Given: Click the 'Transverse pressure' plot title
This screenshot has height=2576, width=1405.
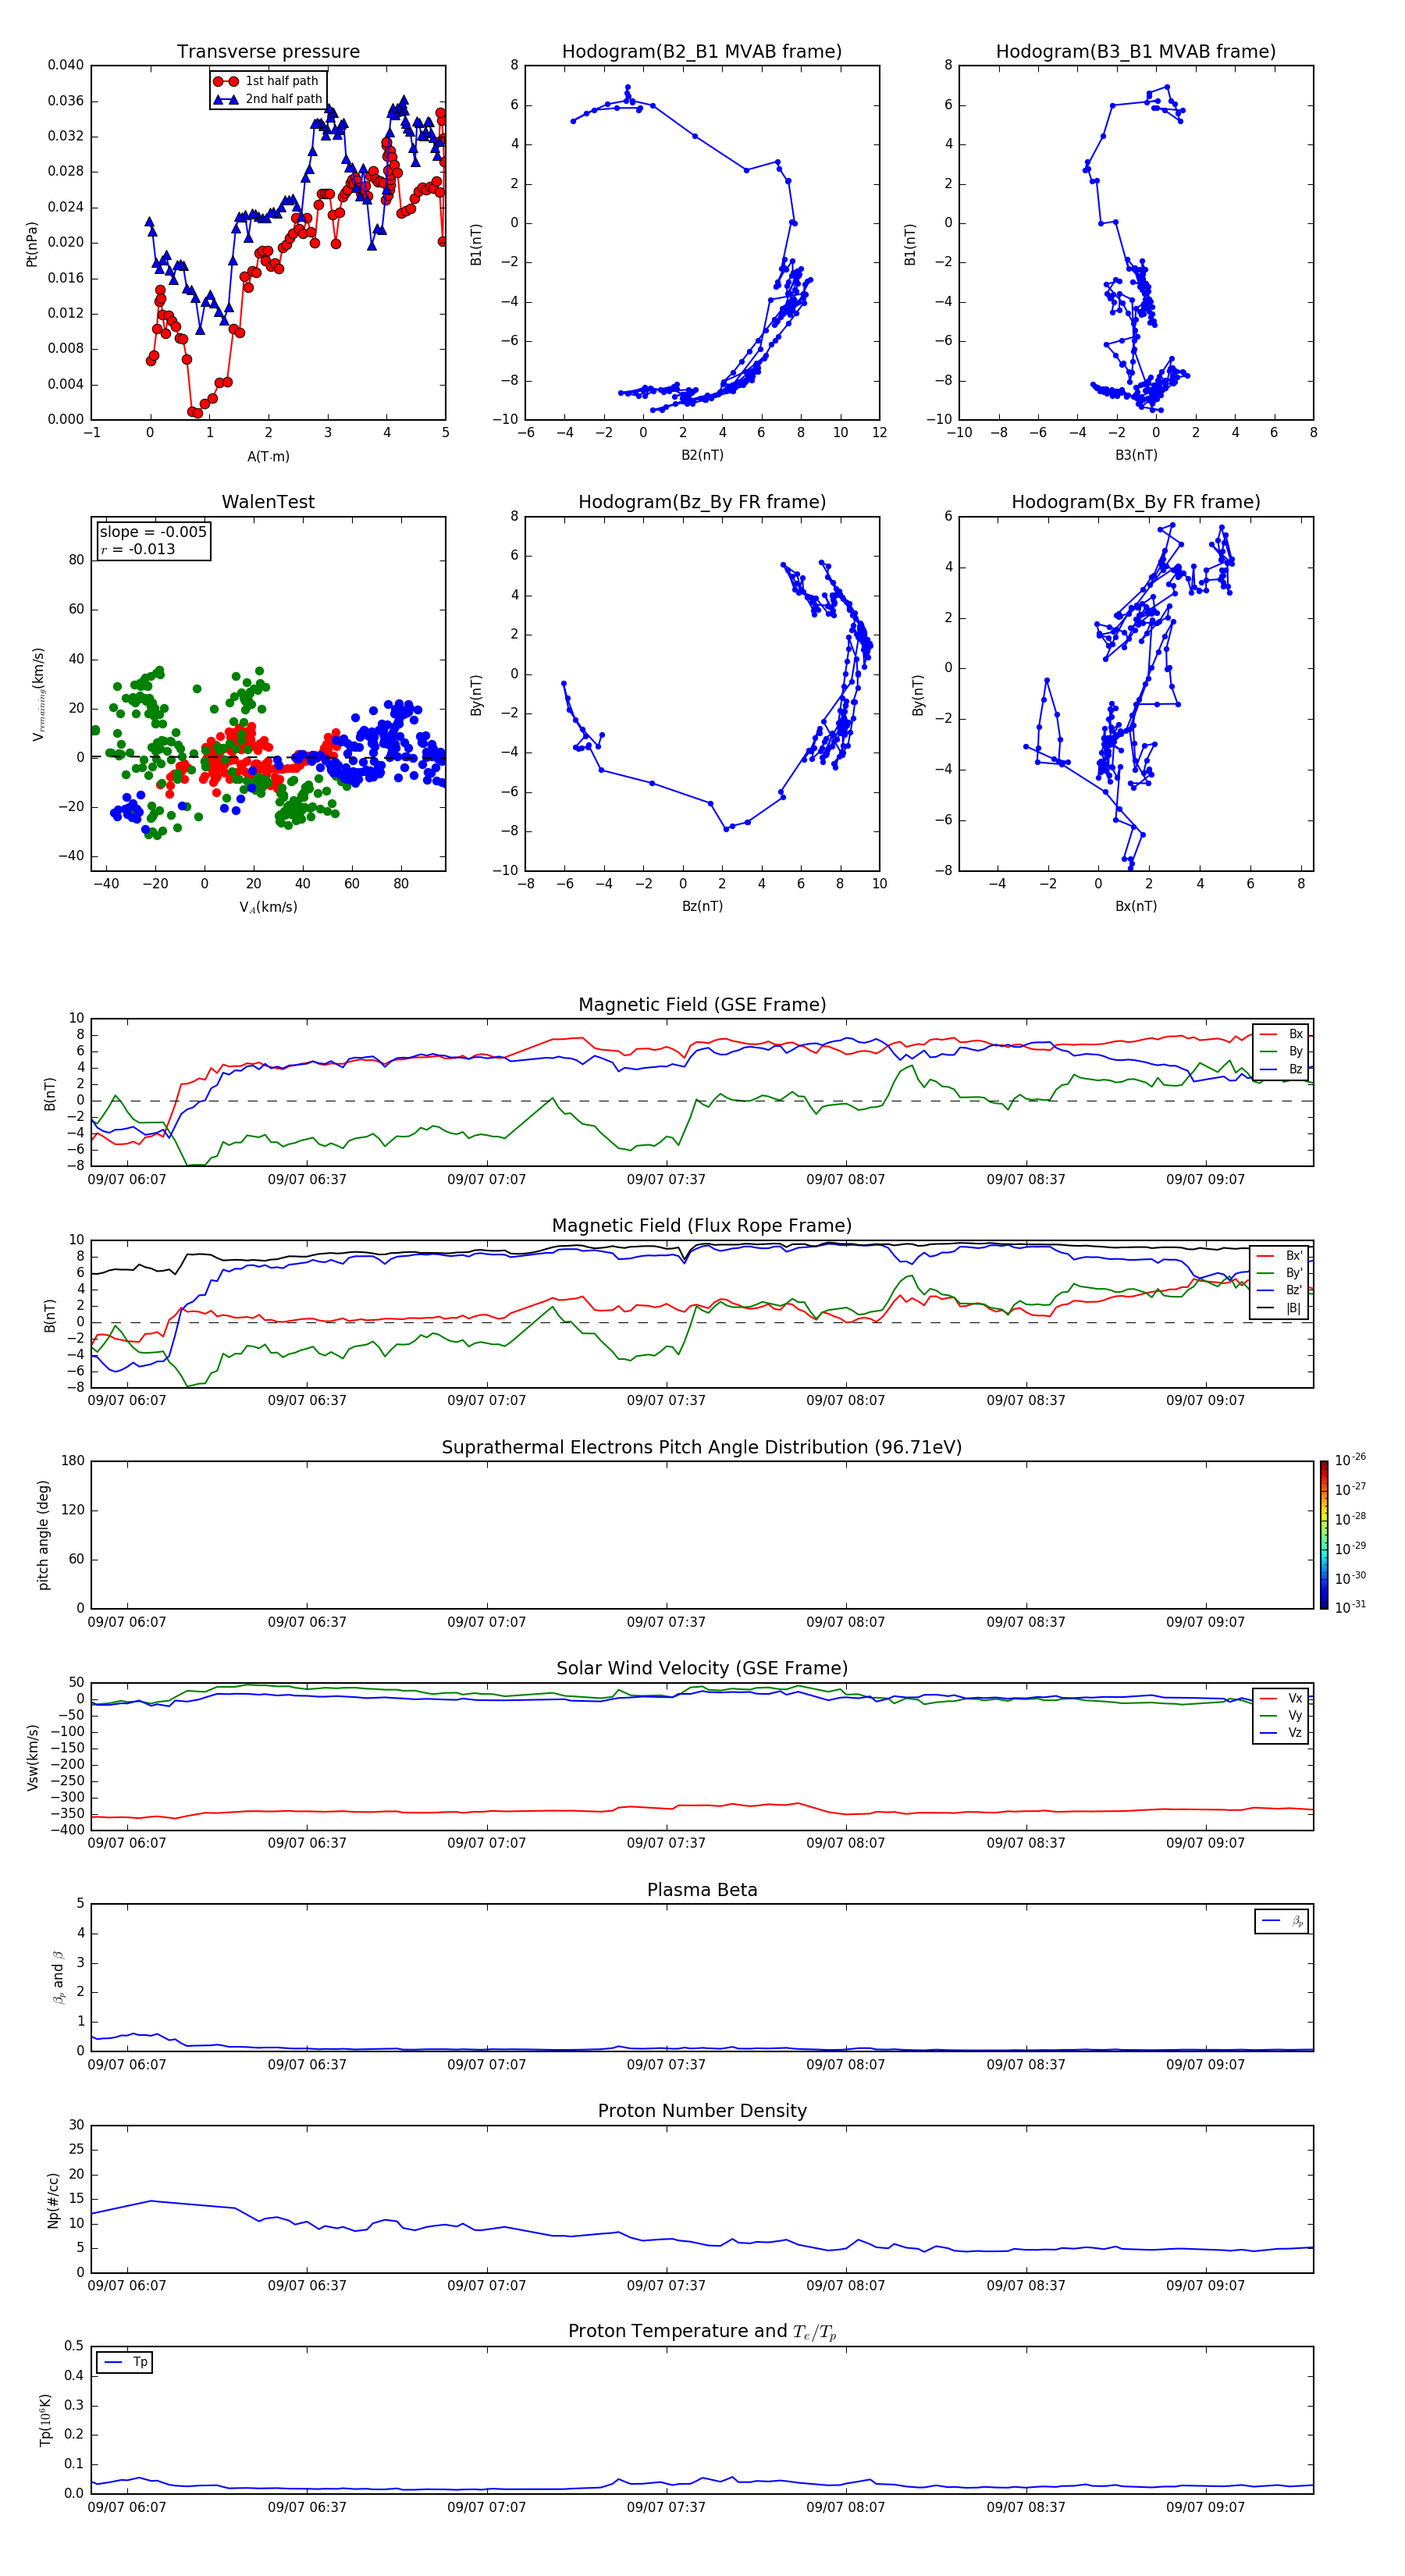Looking at the screenshot, I should coord(268,52).
